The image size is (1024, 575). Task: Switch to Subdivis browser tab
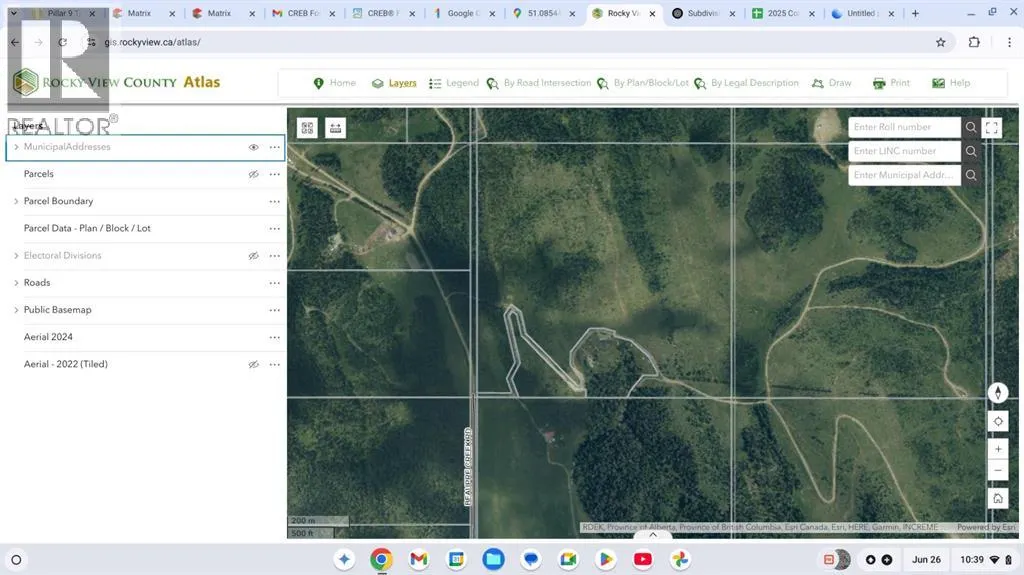tap(702, 13)
